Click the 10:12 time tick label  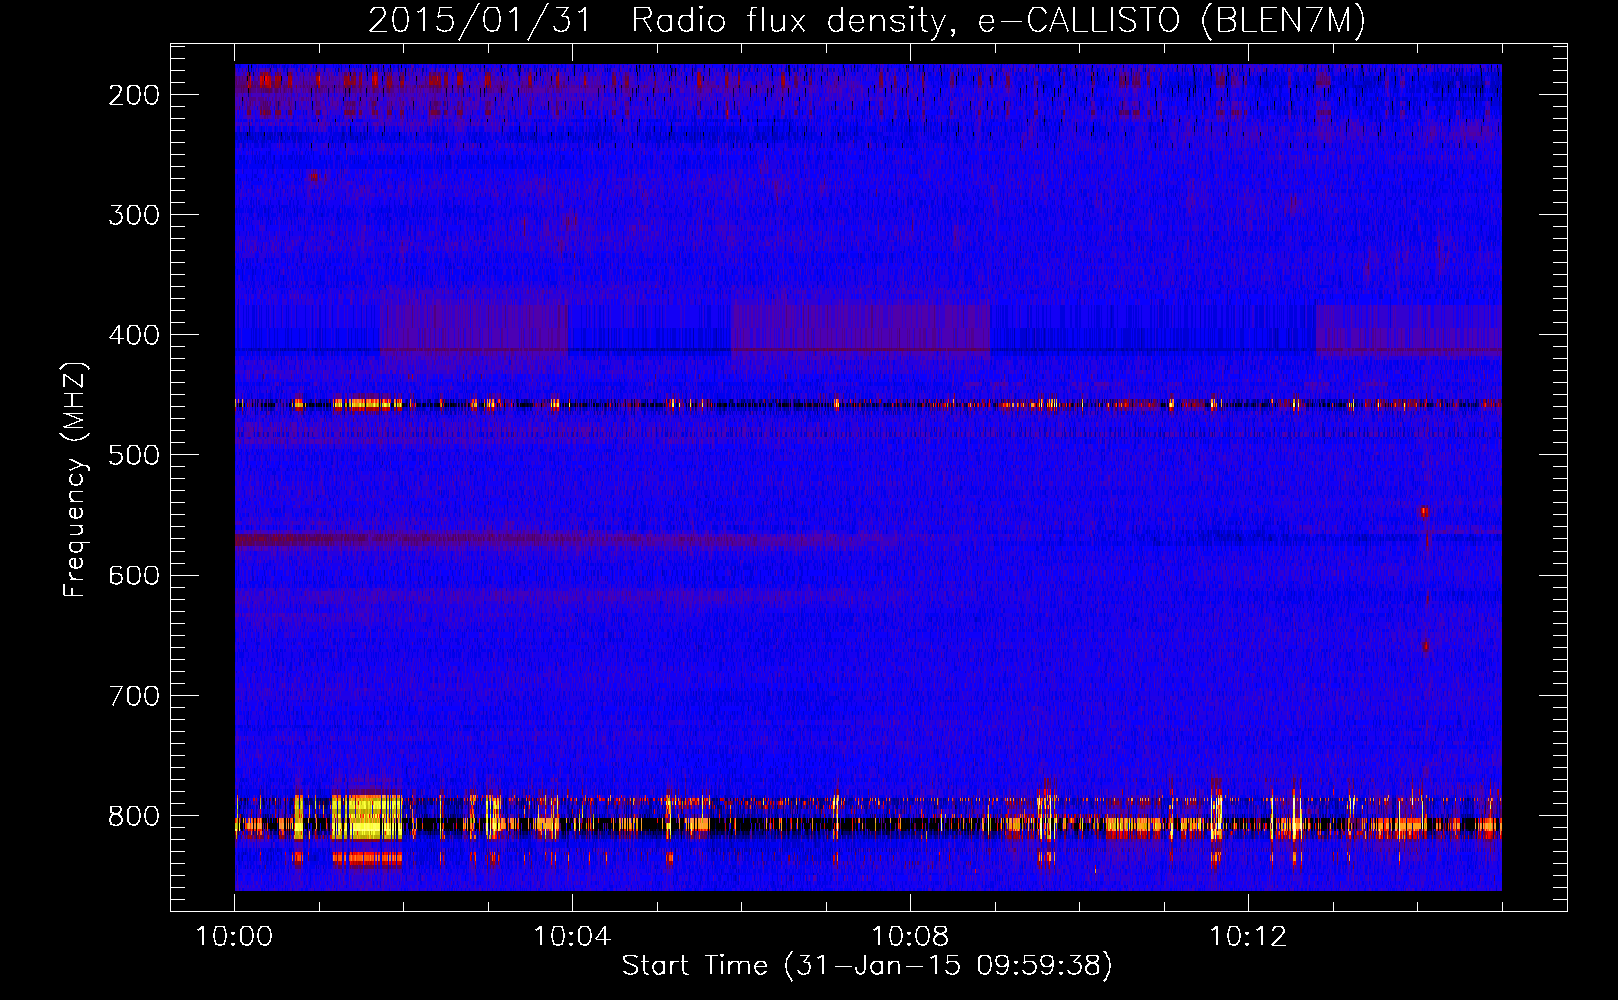[x=1248, y=937]
